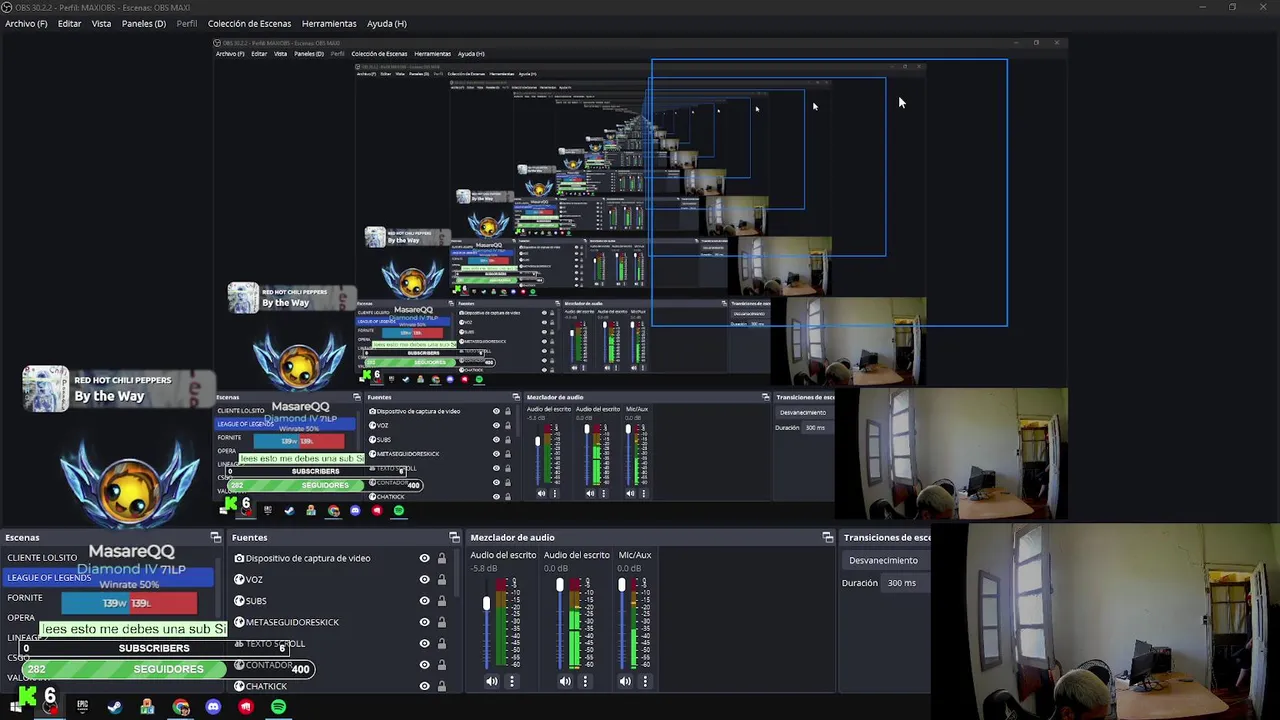The height and width of the screenshot is (720, 1280).
Task: Click Mic/Aux mute icon in first nested preview window
Action: 630,493
